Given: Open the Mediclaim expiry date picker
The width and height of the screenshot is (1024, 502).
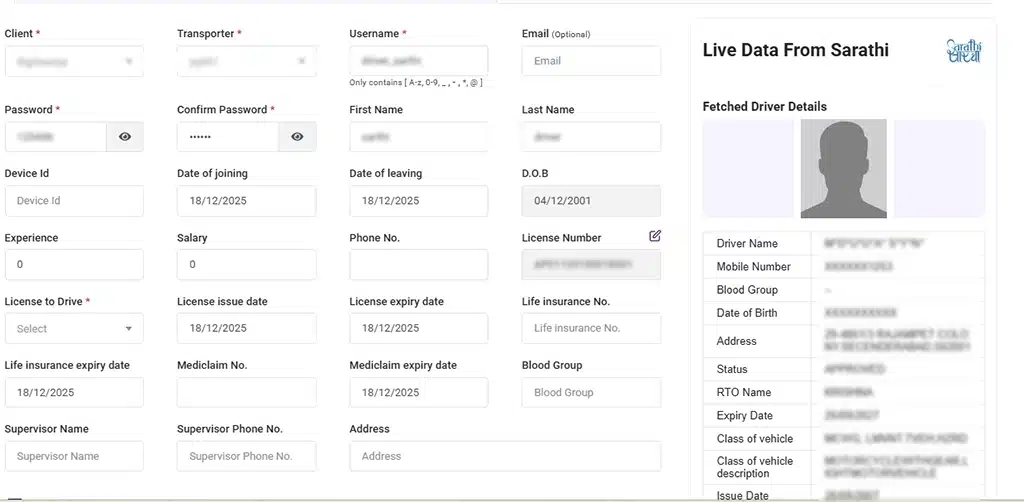Looking at the screenshot, I should tap(419, 392).
